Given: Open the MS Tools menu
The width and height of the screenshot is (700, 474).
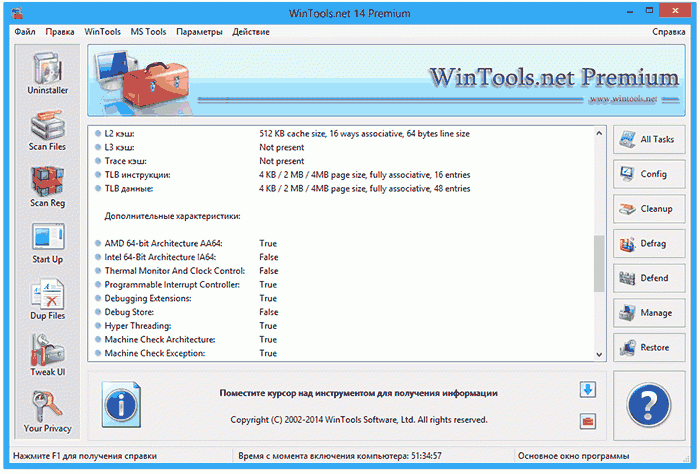Looking at the screenshot, I should point(148,32).
